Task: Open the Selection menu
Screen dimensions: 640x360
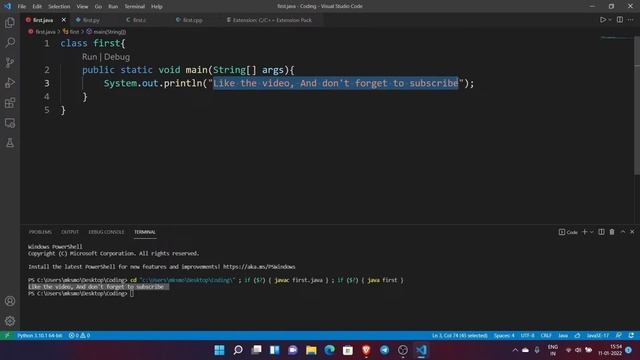Action: [59, 6]
